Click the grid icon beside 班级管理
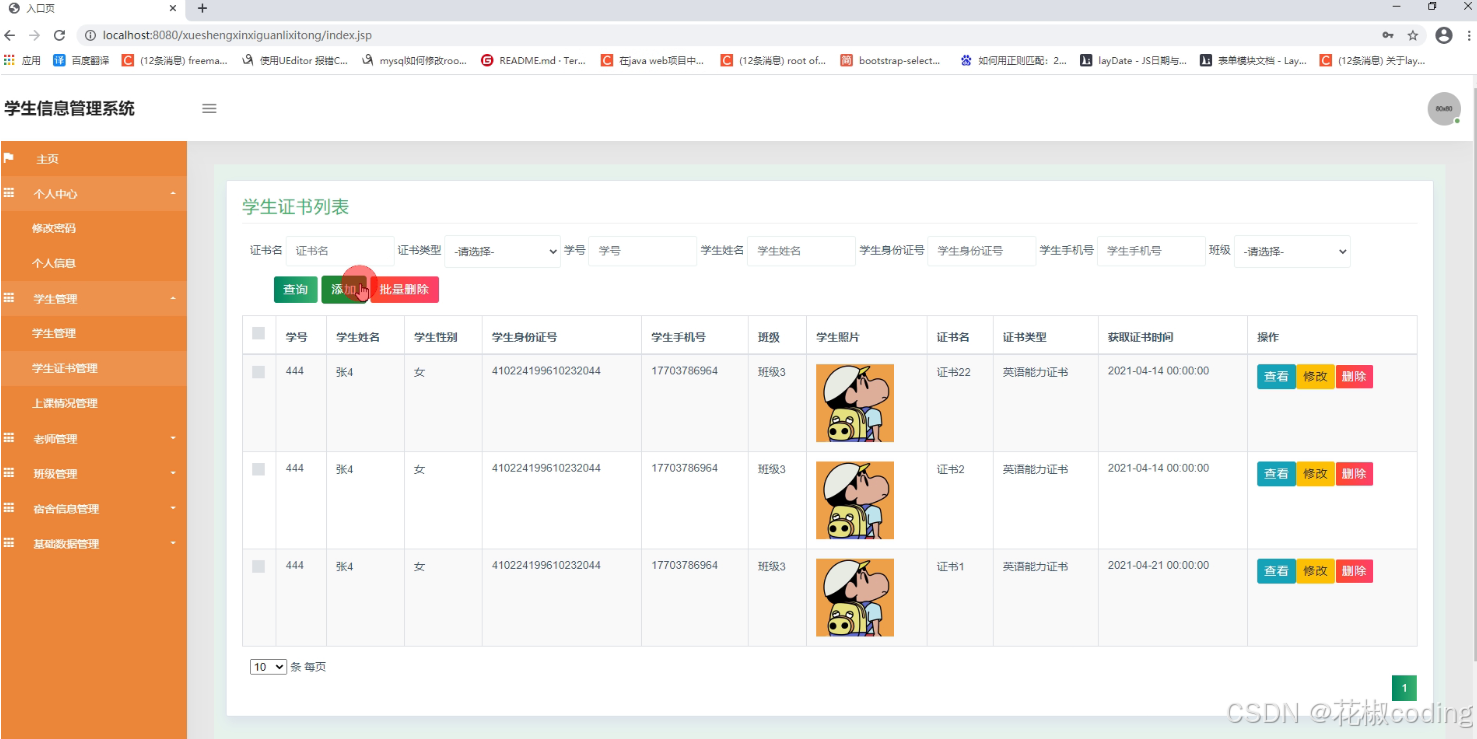 click(10, 473)
